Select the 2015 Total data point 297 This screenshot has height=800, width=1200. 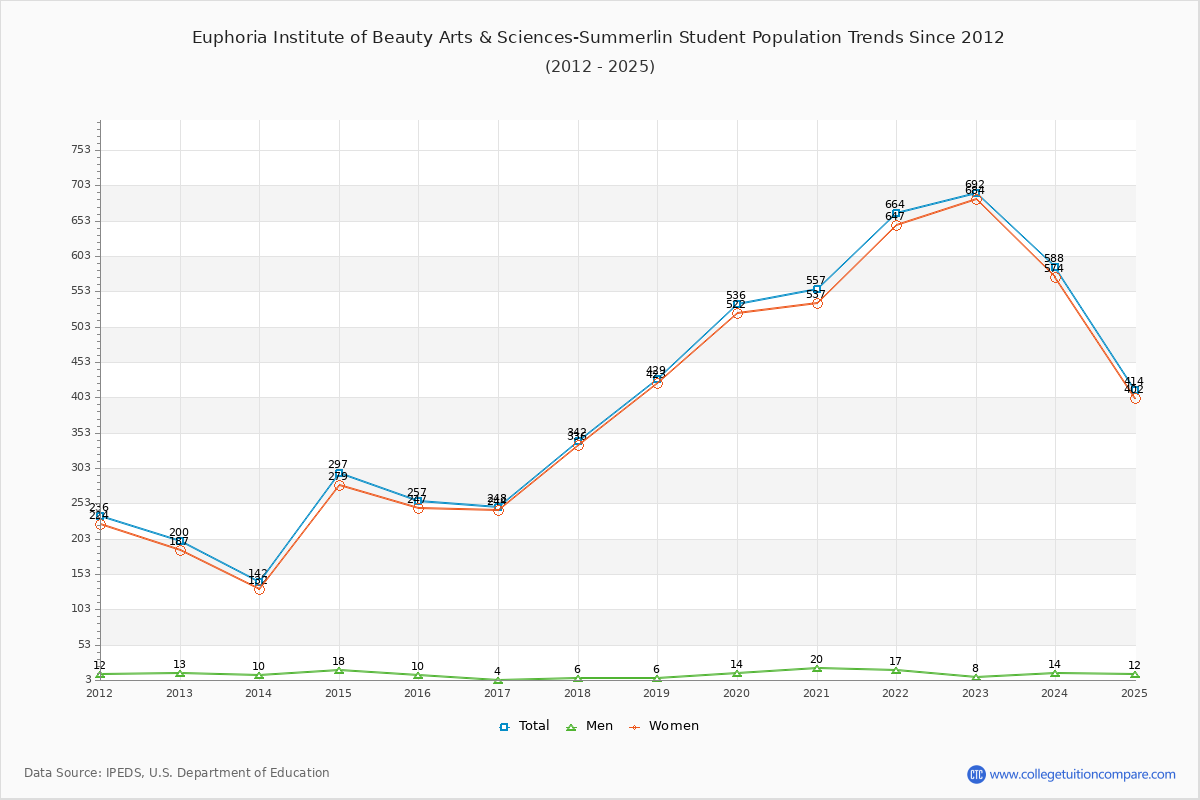pyautogui.click(x=339, y=473)
